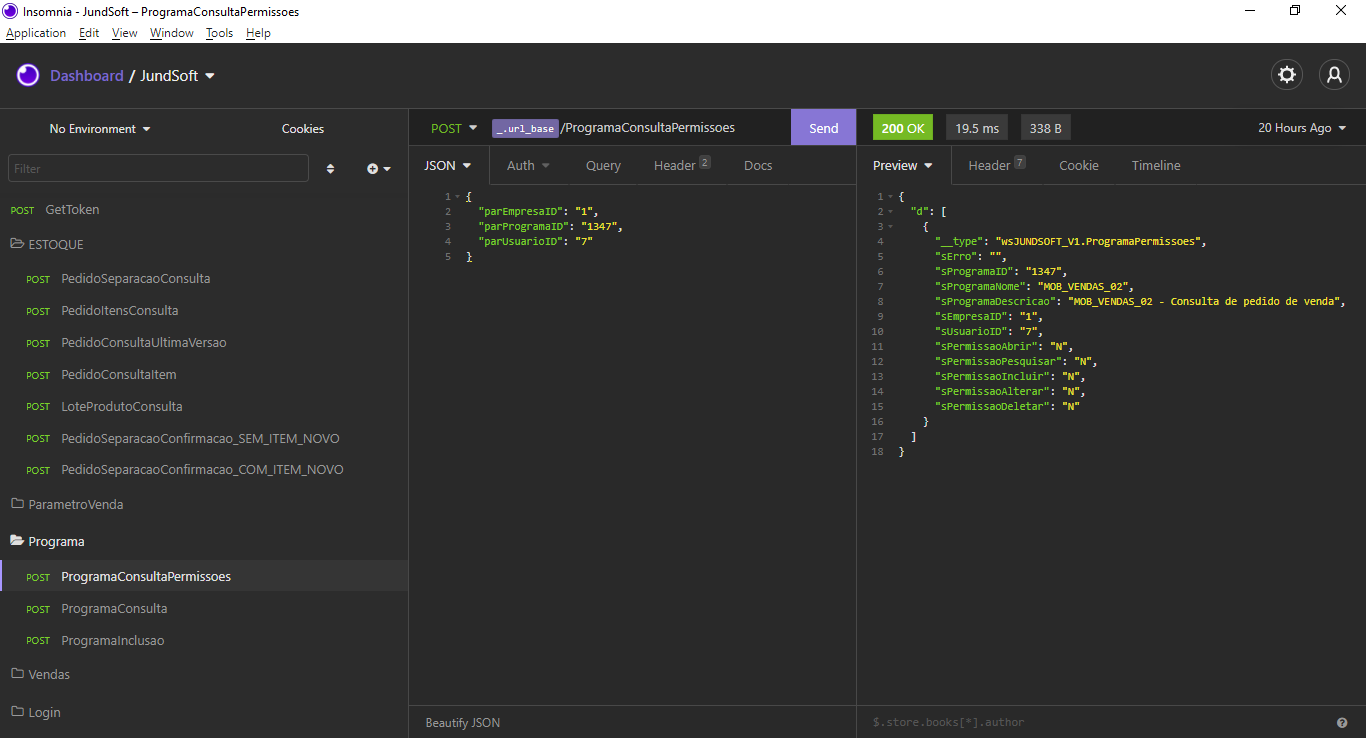The width and height of the screenshot is (1366, 738).
Task: Click the "sProgramaDescricao" line in response
Action: 1141,301
